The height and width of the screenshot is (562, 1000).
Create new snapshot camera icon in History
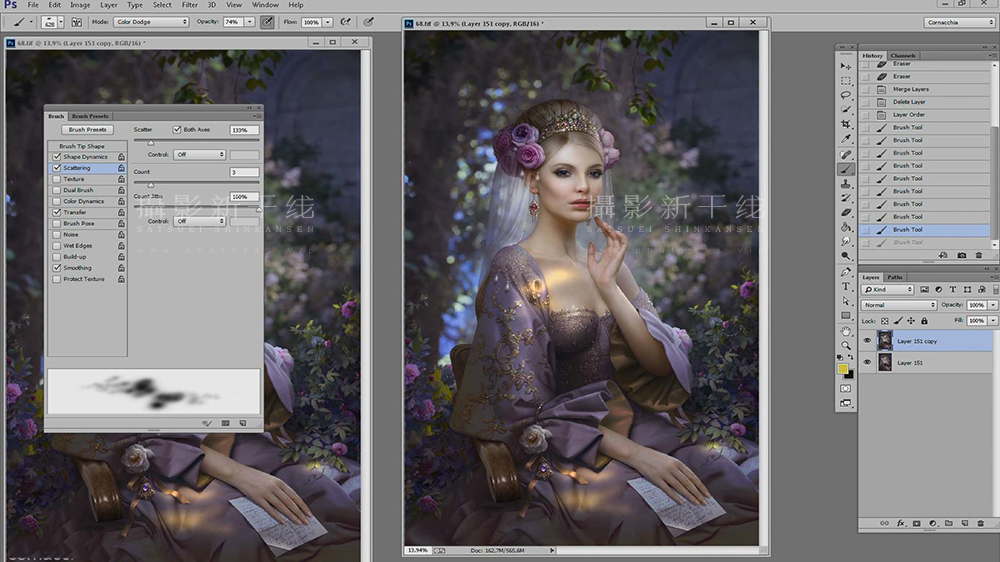[x=962, y=255]
